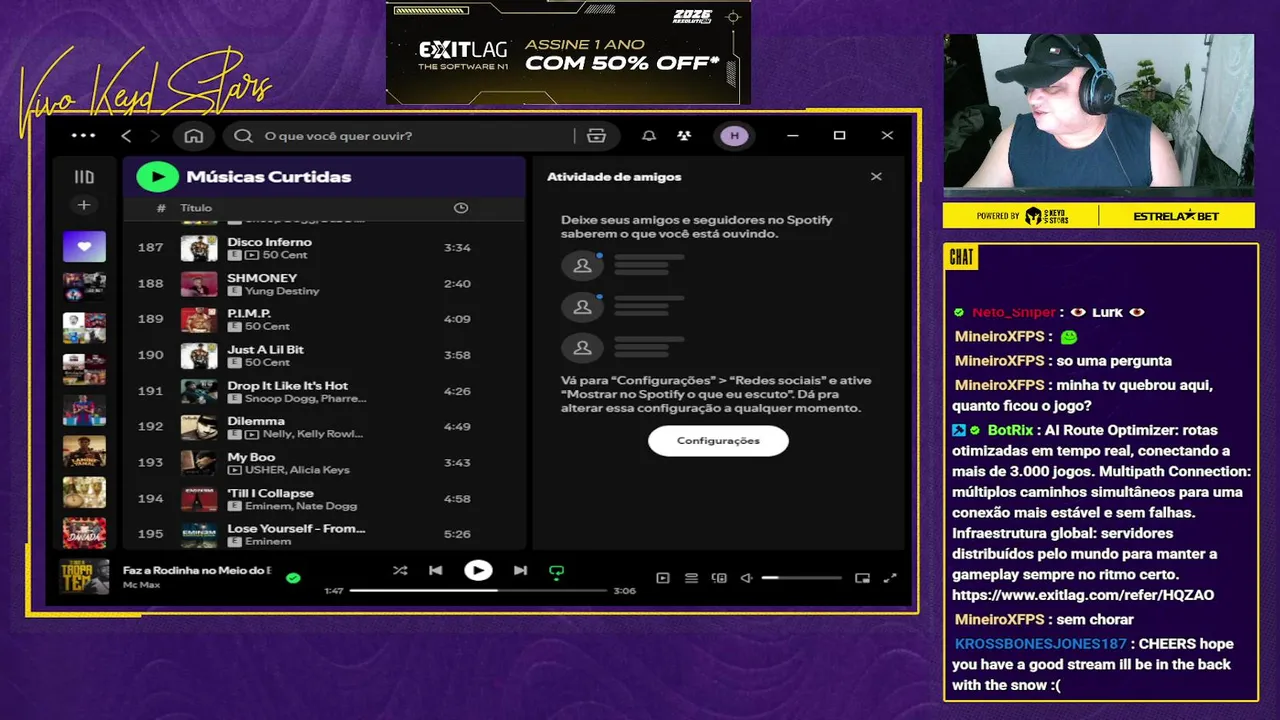The image size is (1280, 720).
Task: Open the Now Playing view
Action: tap(662, 578)
